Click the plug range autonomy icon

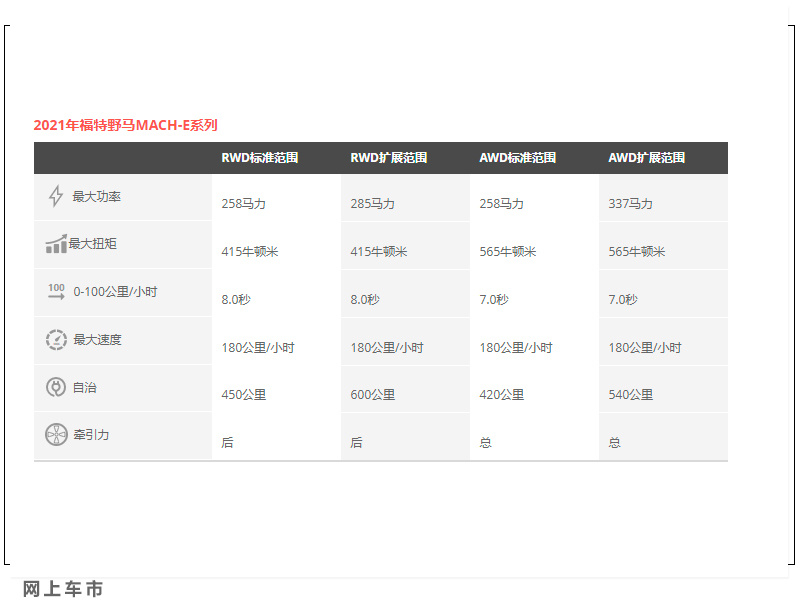pos(56,387)
